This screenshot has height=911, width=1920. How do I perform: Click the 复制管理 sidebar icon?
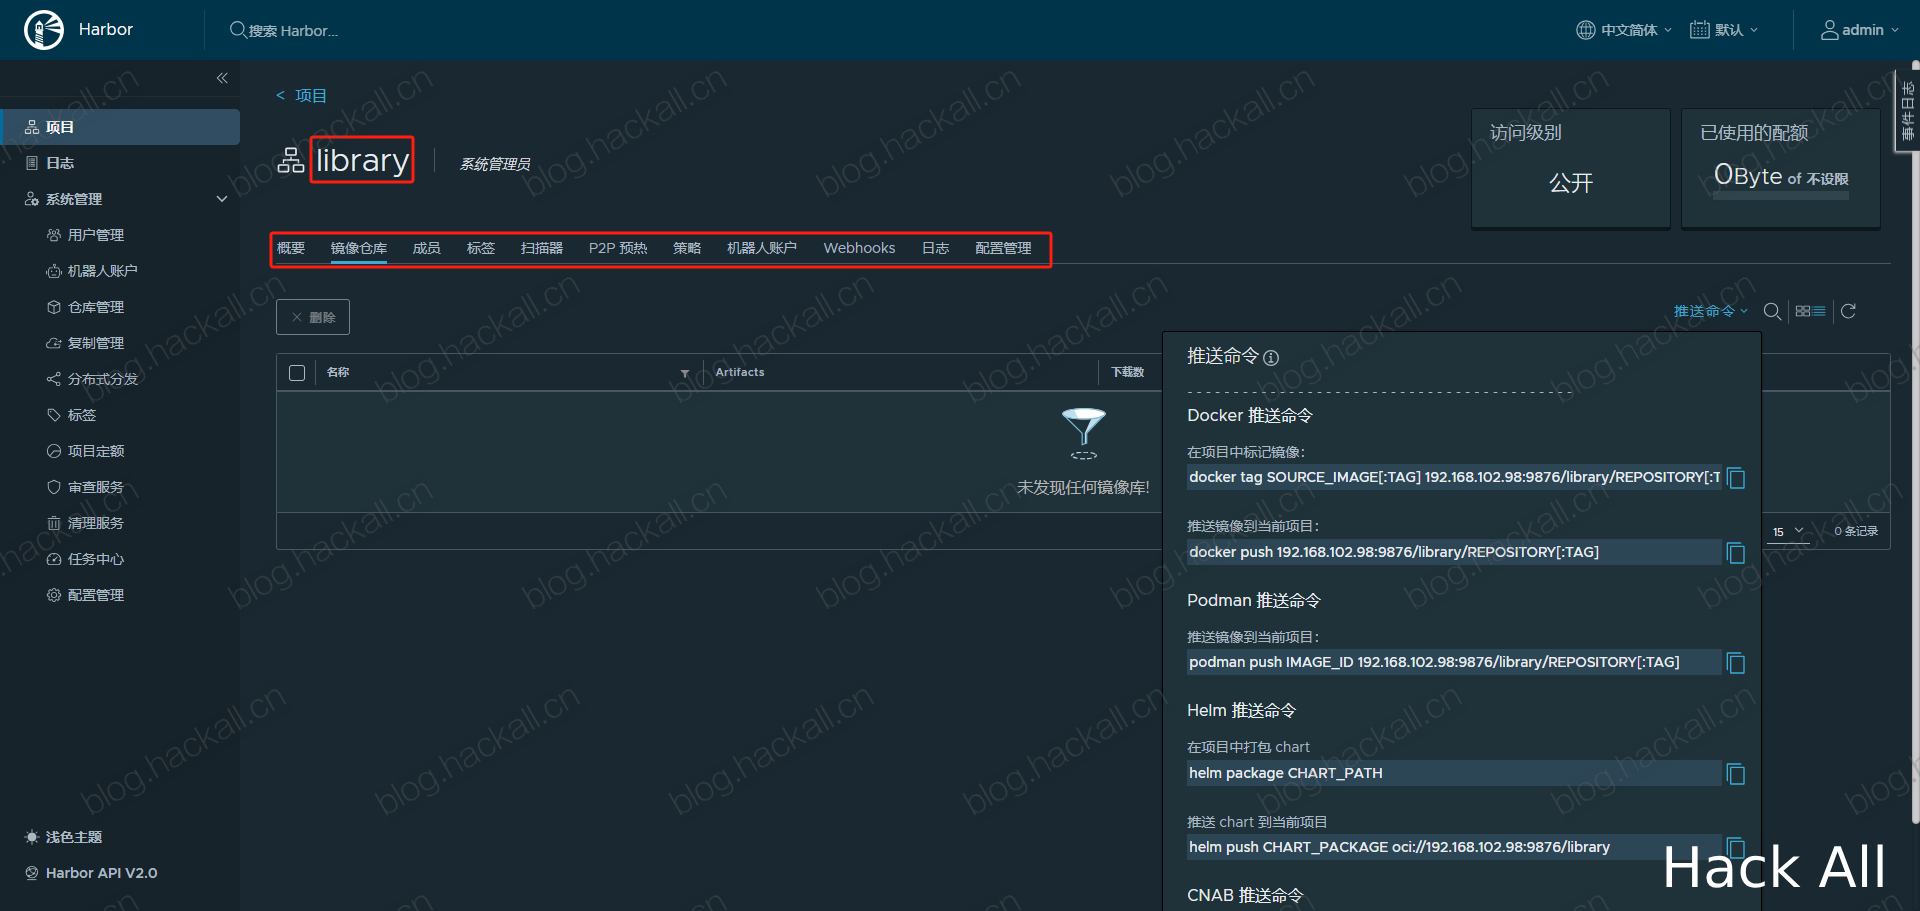coord(54,343)
